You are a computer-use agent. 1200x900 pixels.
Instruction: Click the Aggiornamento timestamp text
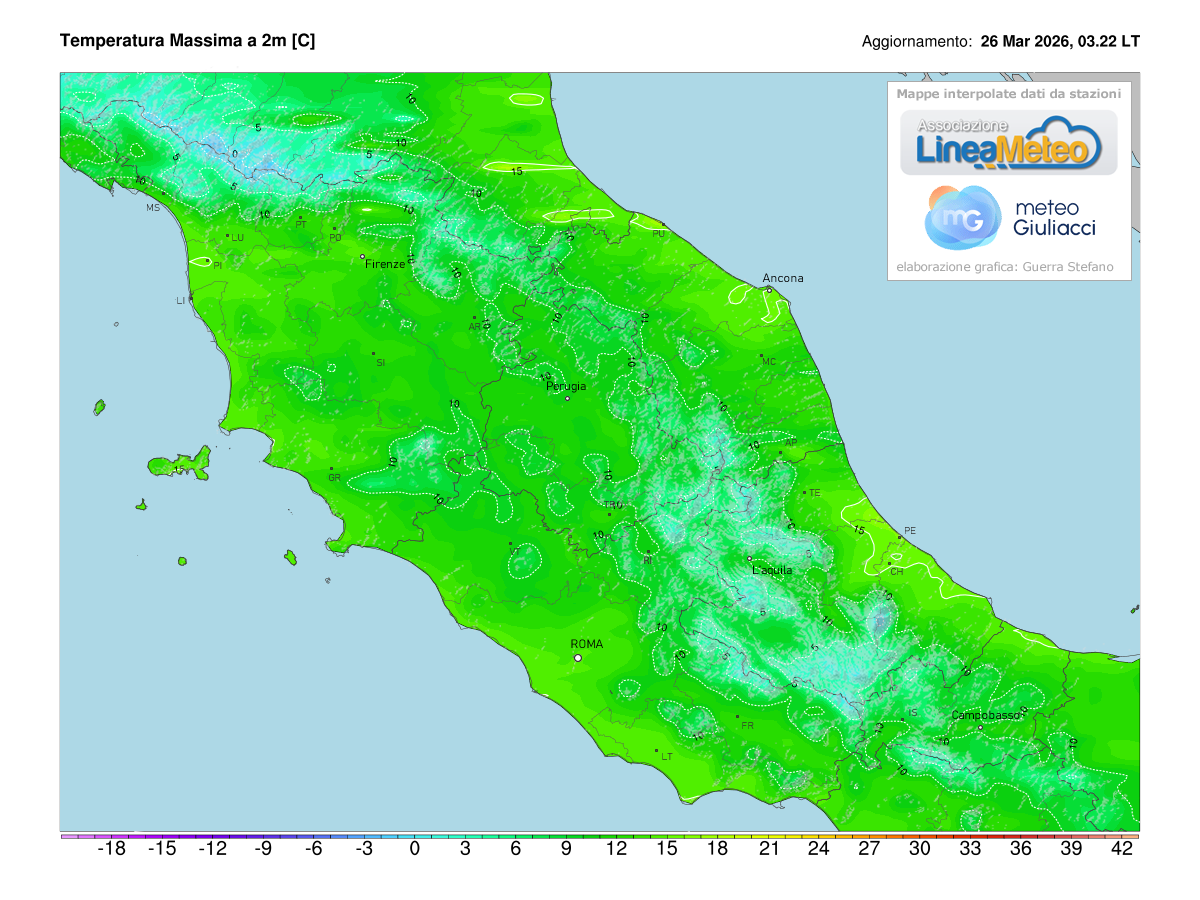(x=1000, y=42)
